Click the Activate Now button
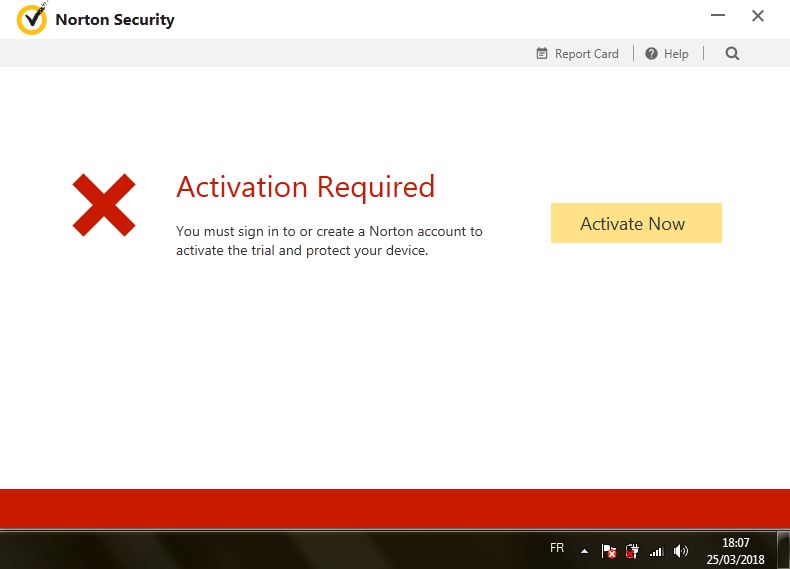 (636, 223)
